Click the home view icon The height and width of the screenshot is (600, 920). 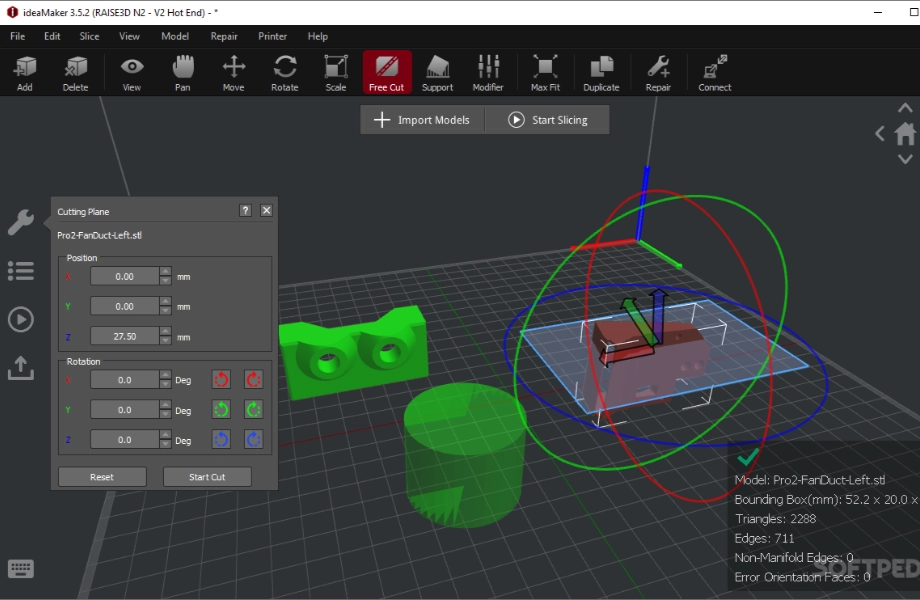click(x=905, y=133)
